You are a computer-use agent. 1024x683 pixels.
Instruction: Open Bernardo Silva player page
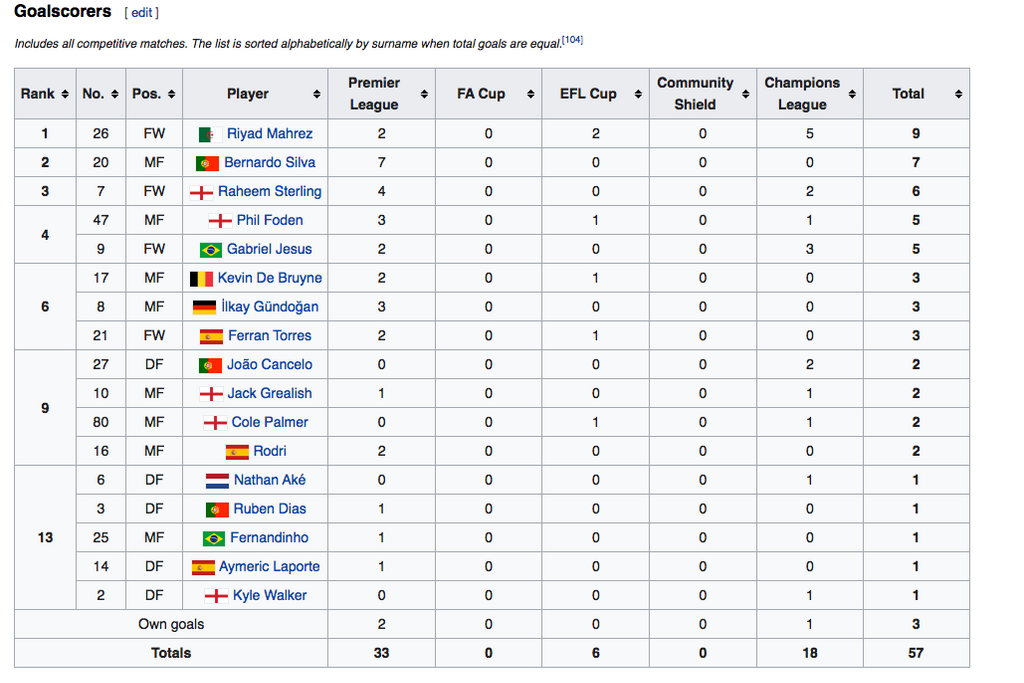point(270,163)
